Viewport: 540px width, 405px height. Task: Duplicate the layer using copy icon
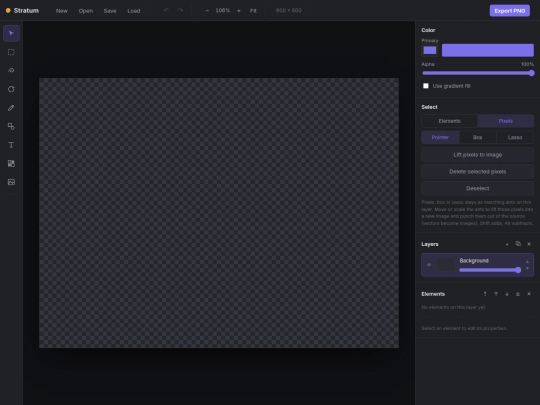click(518, 244)
